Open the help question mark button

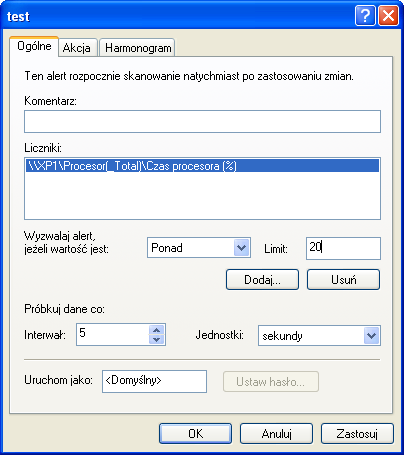coord(365,15)
